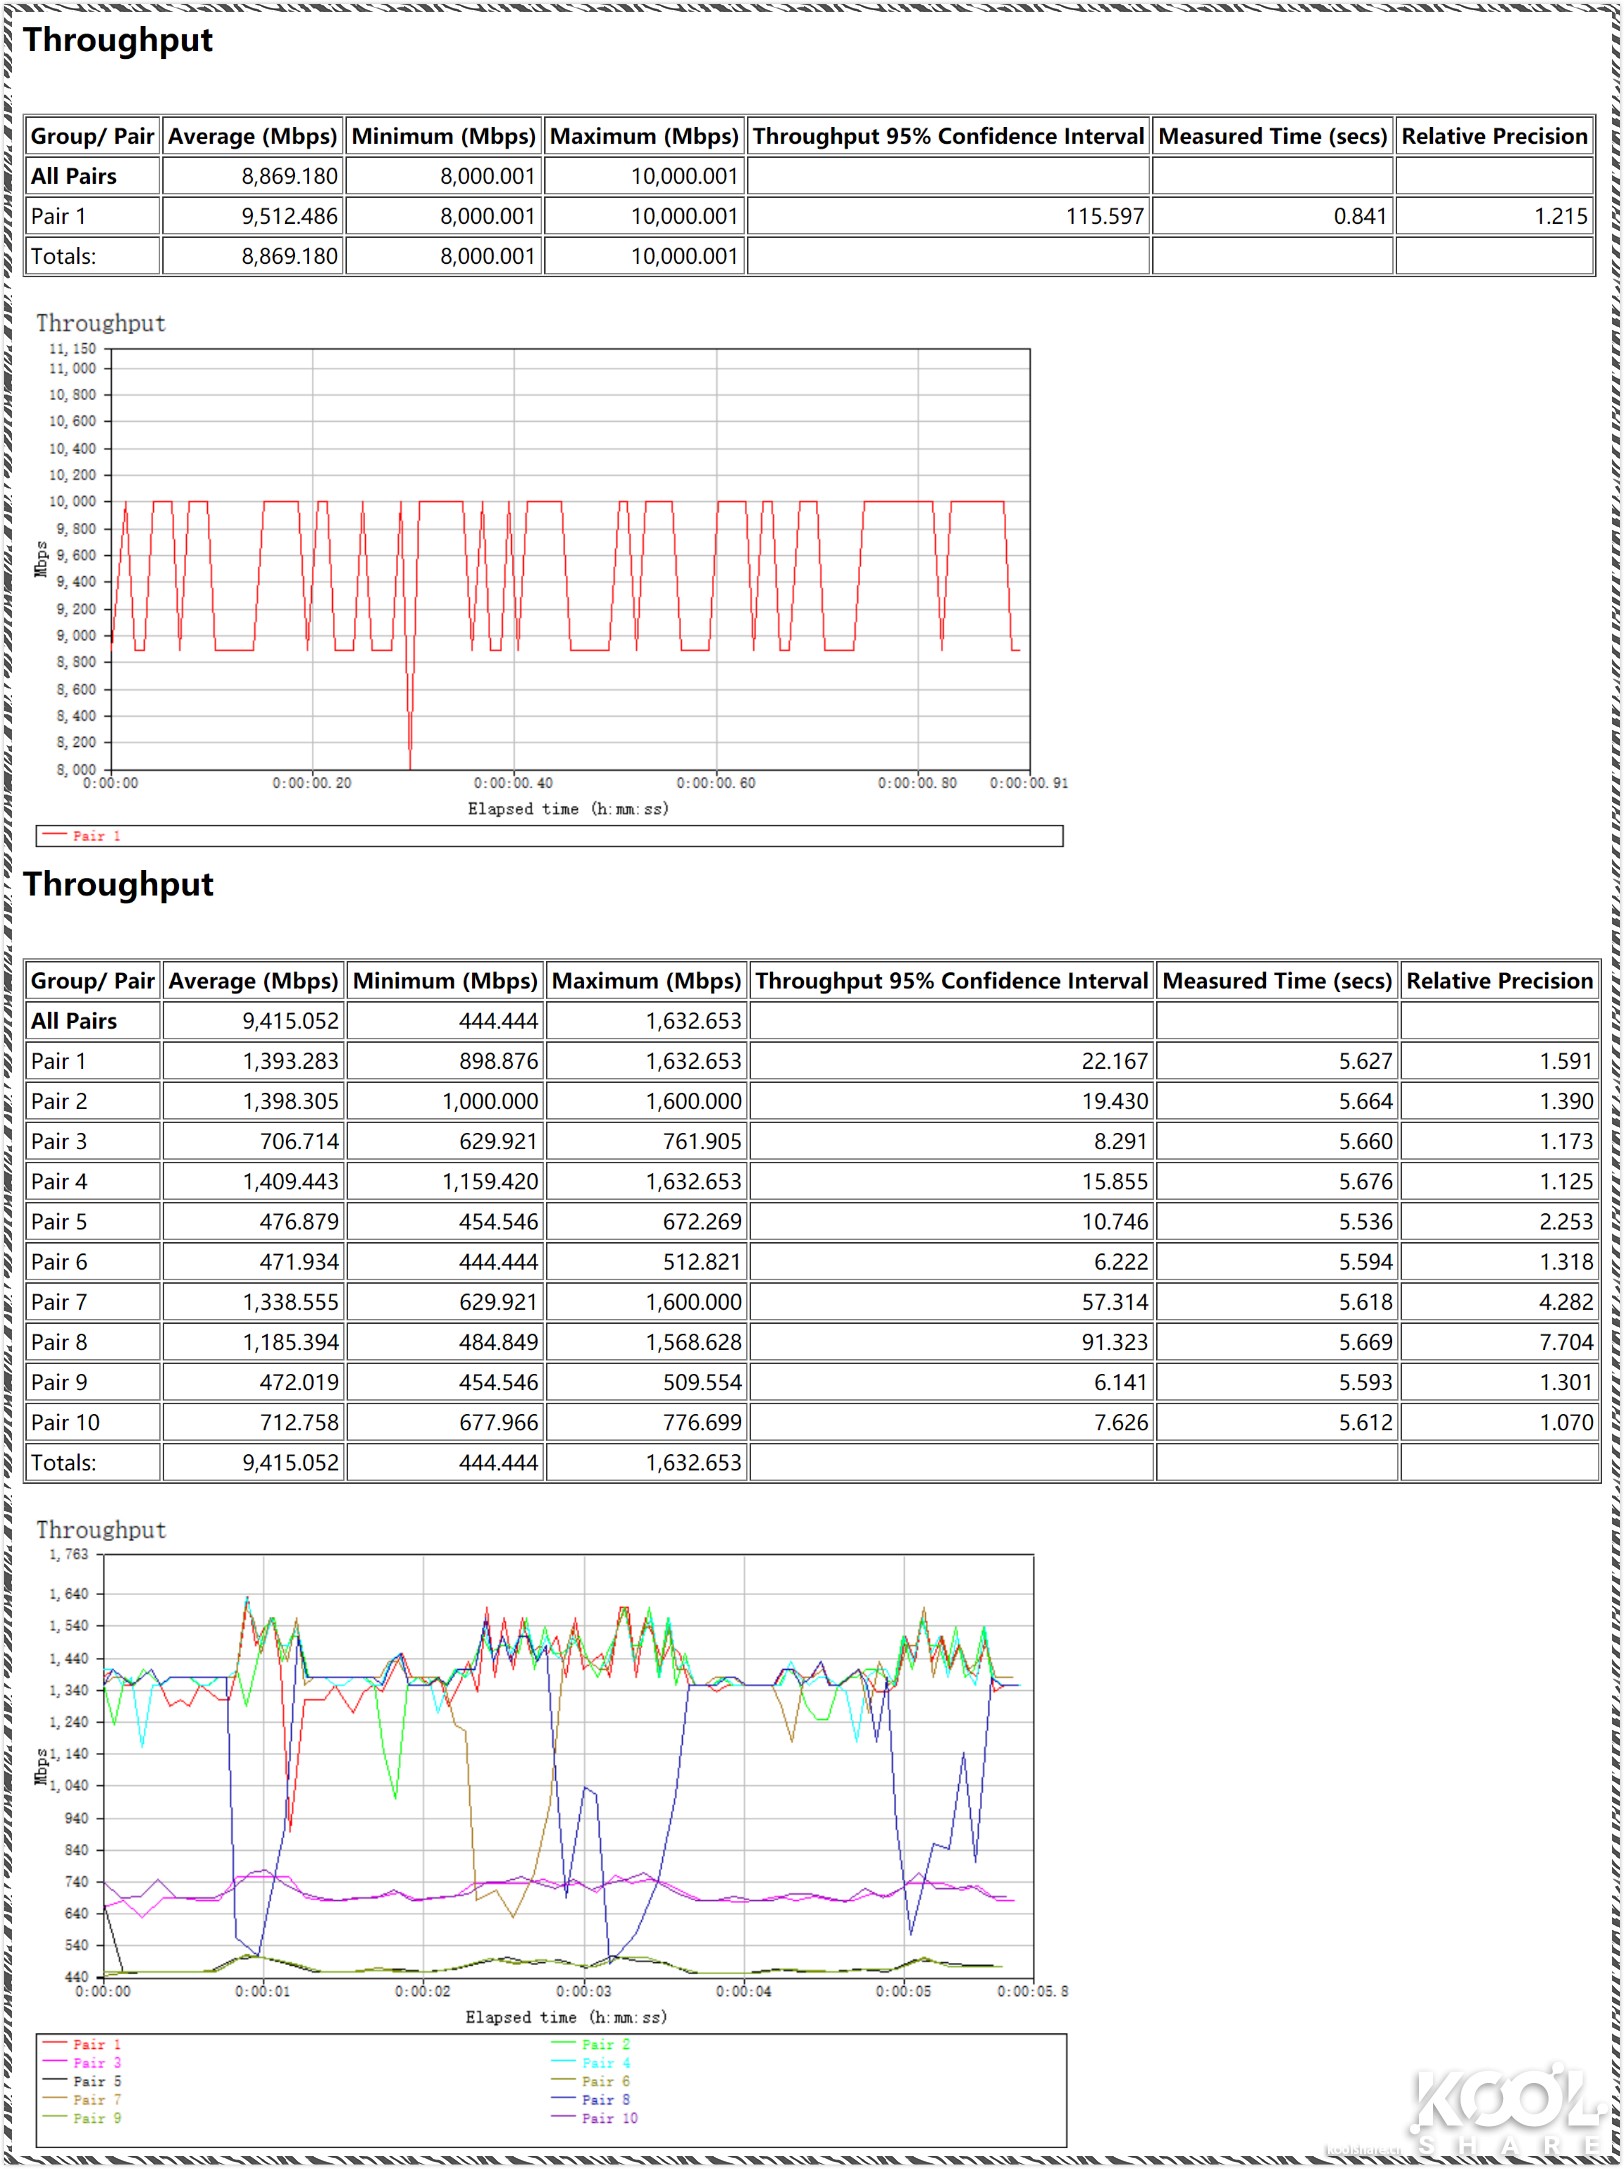Select the average value 1,393.283
1624x2169 pixels.
point(290,1061)
